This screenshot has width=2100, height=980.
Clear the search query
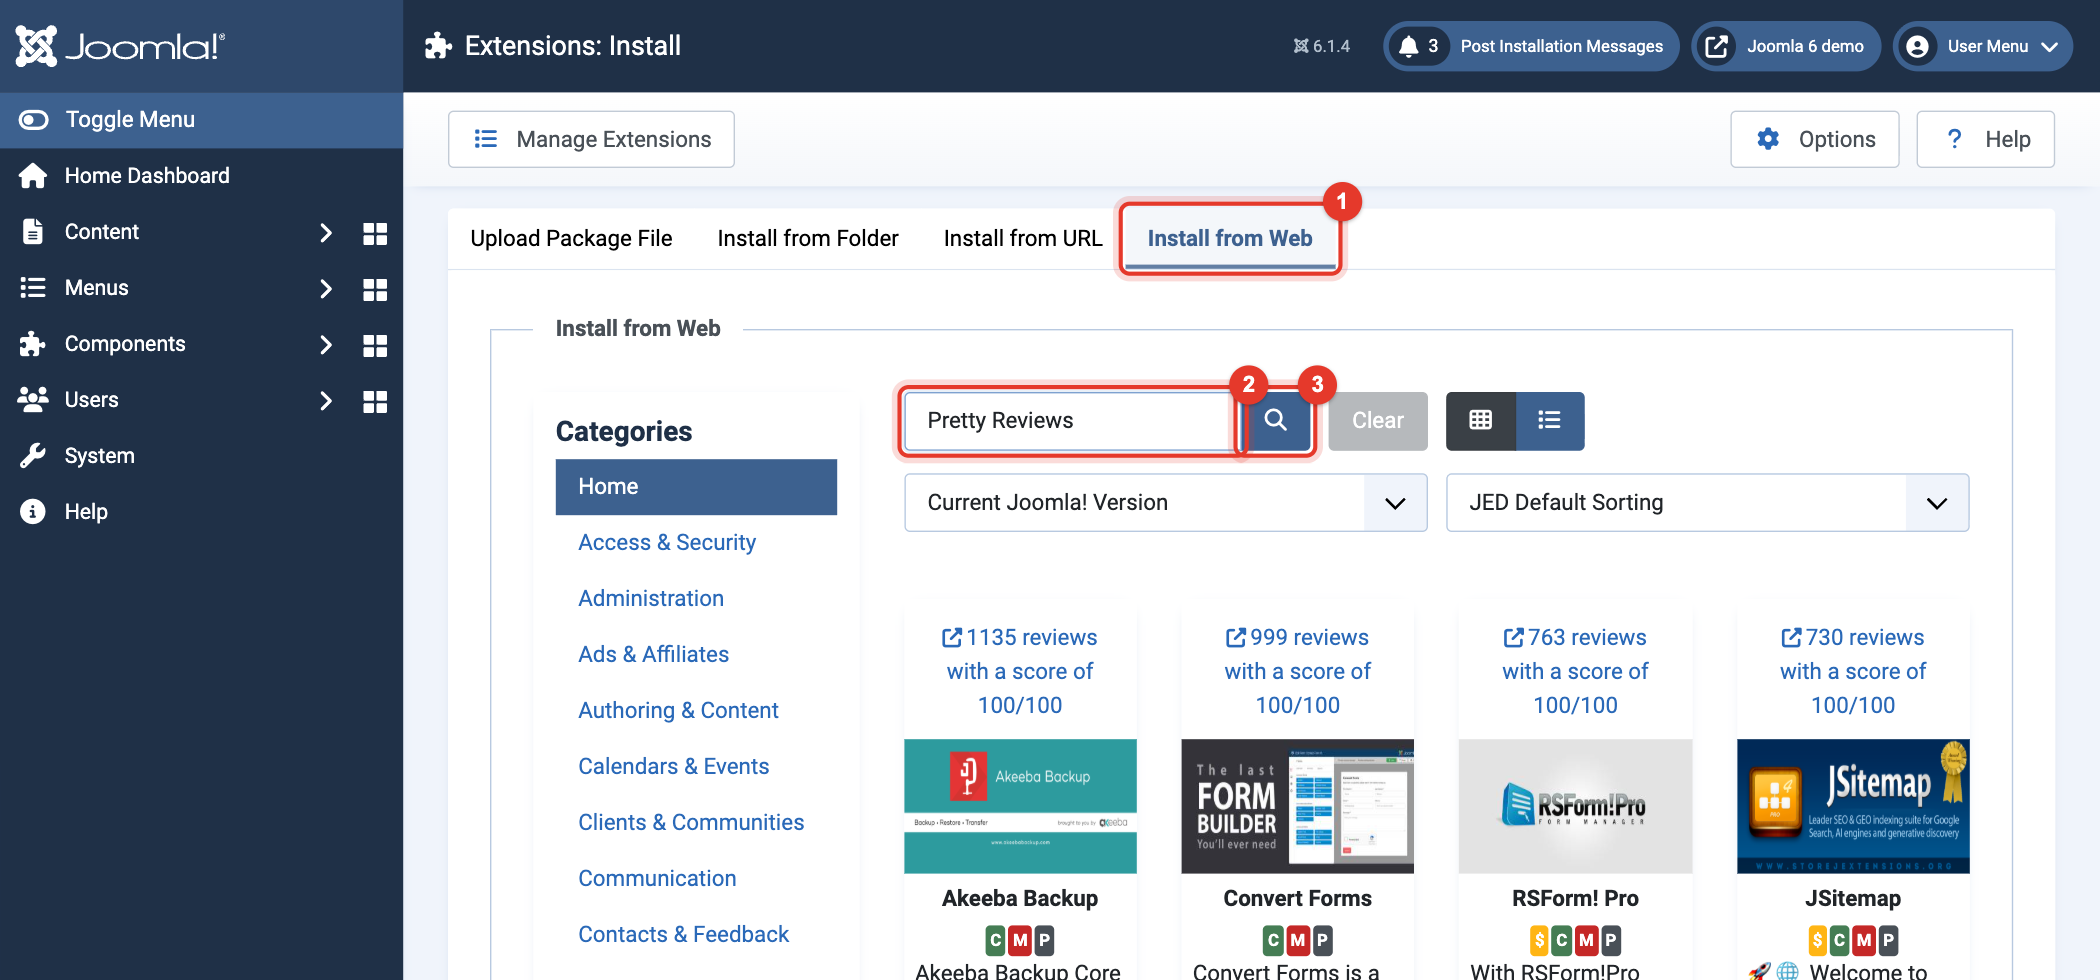point(1378,421)
